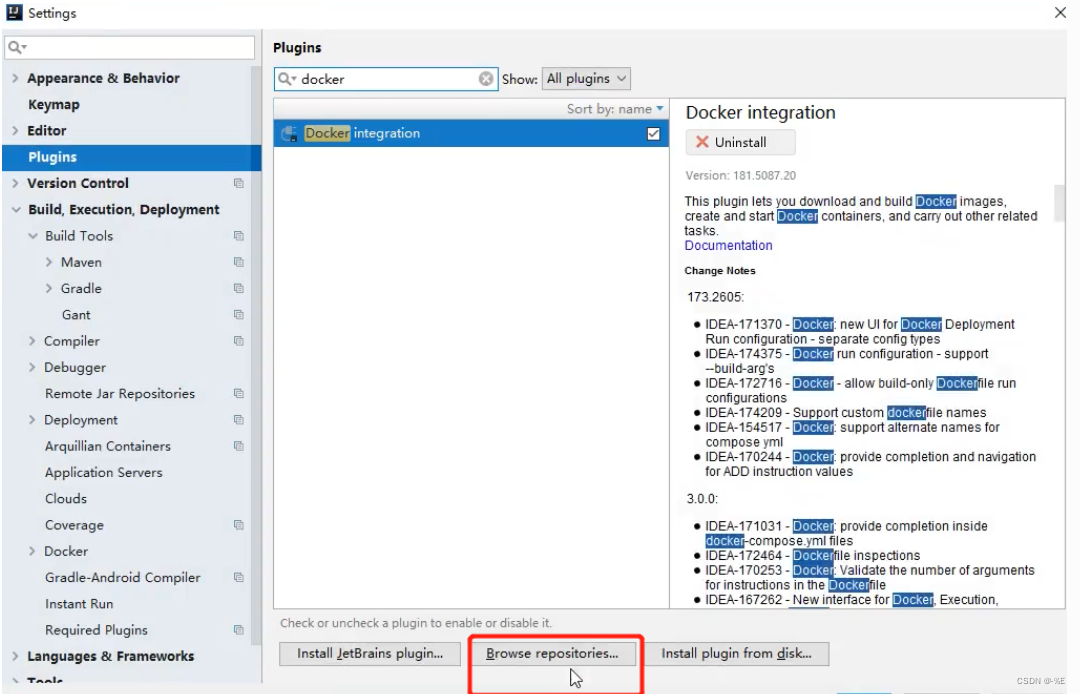Click project-level icon beside Compiler

[238, 341]
